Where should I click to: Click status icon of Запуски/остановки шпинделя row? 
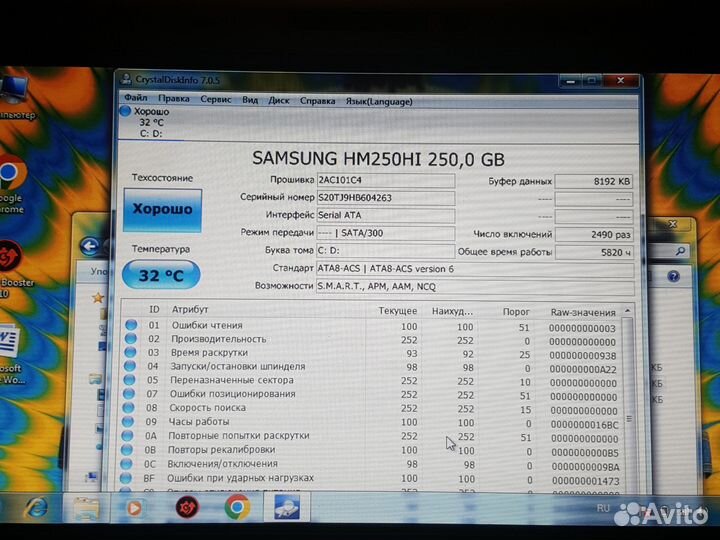(129, 366)
